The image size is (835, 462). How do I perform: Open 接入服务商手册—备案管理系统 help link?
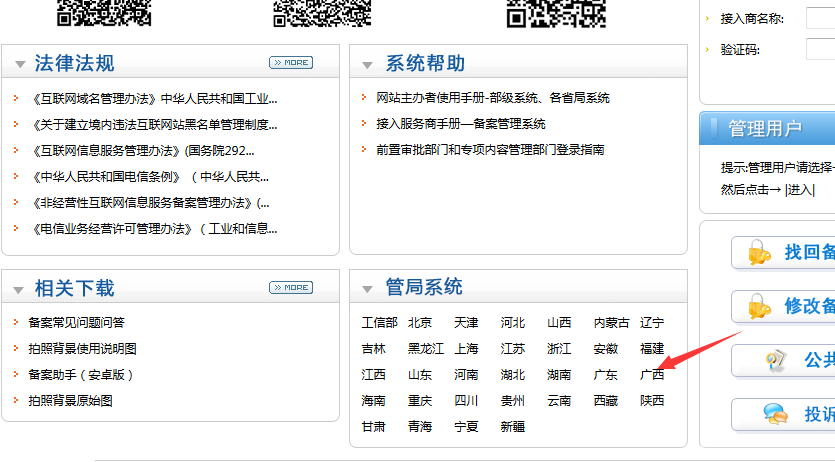(x=461, y=124)
